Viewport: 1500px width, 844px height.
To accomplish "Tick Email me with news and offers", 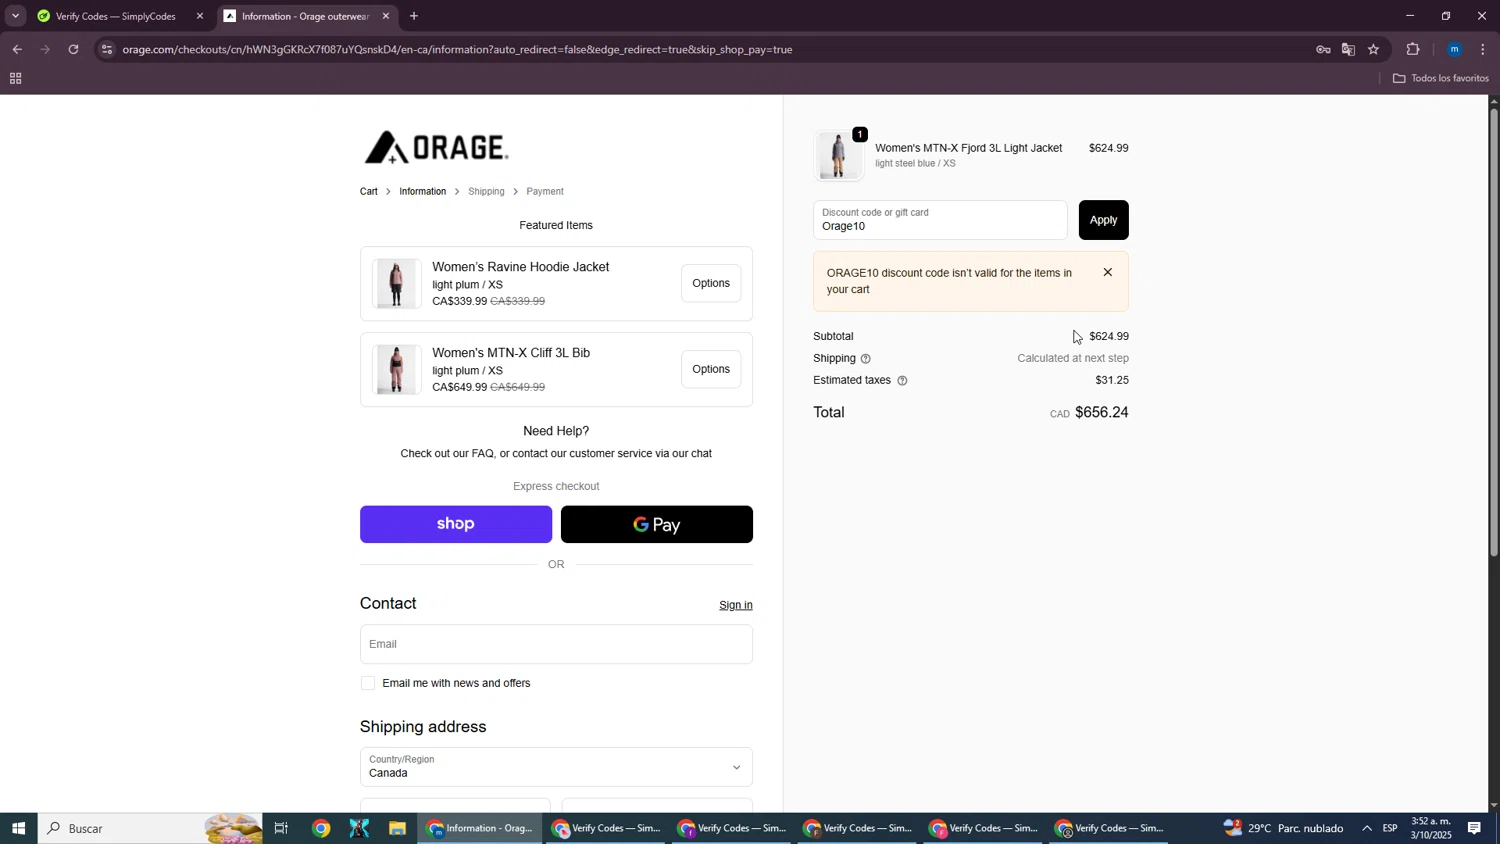I will (x=368, y=684).
